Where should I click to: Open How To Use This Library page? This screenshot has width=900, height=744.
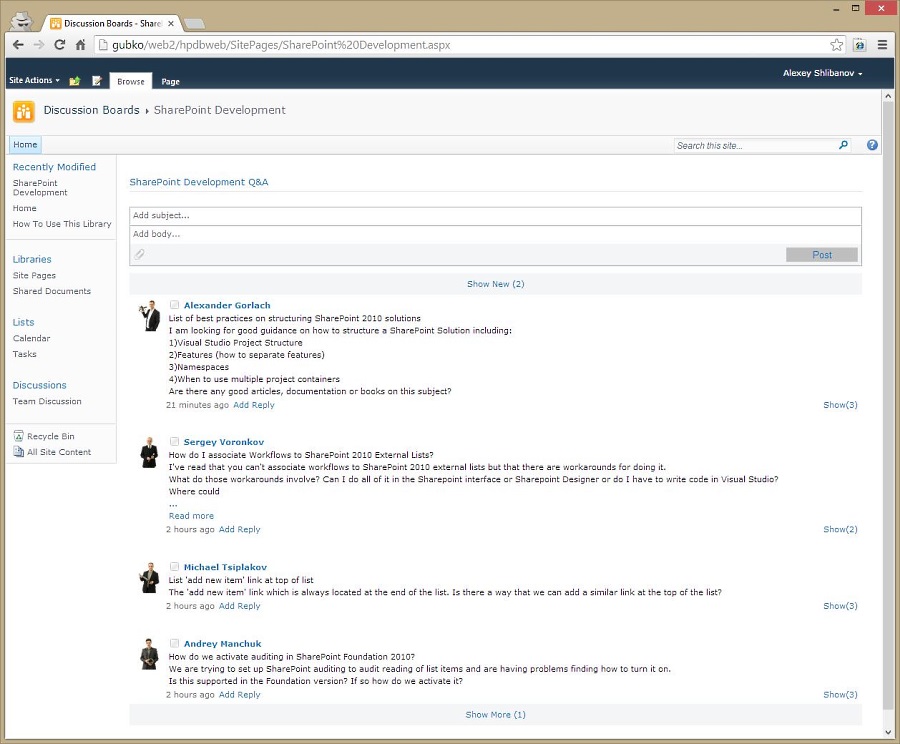[x=62, y=224]
